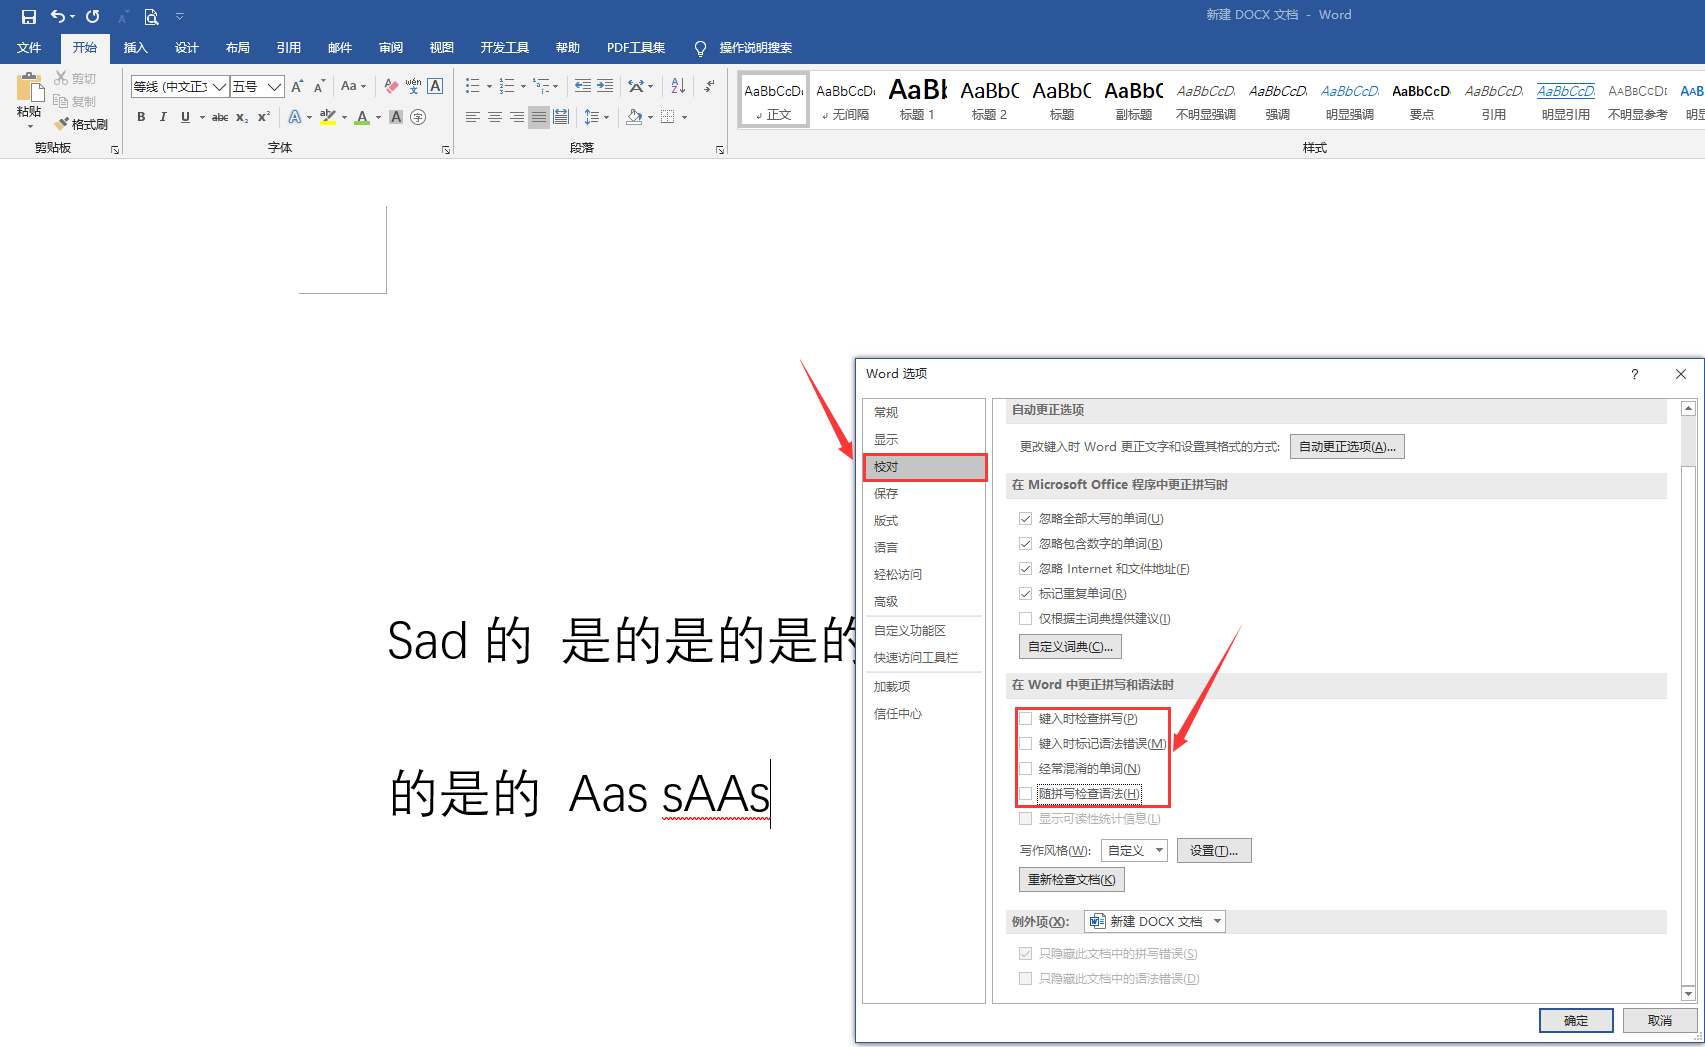This screenshot has width=1705, height=1047.
Task: Click the font color red A button
Action: click(362, 117)
